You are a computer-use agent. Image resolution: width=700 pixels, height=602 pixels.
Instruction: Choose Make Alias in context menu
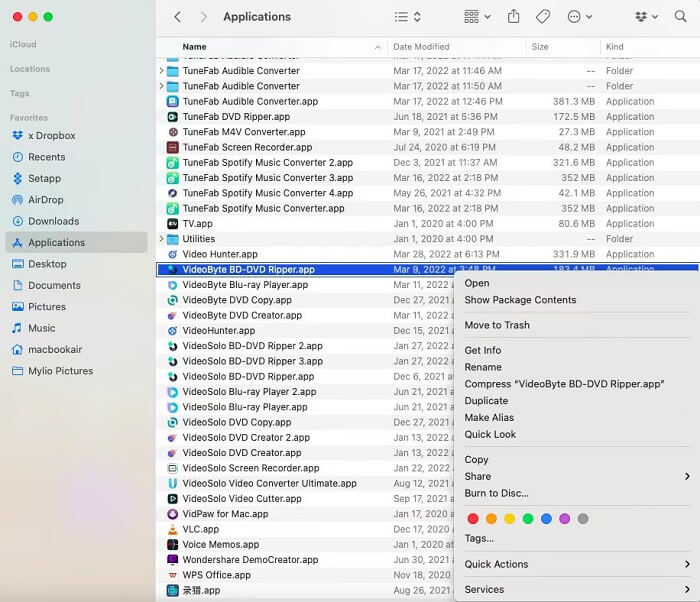click(x=489, y=418)
